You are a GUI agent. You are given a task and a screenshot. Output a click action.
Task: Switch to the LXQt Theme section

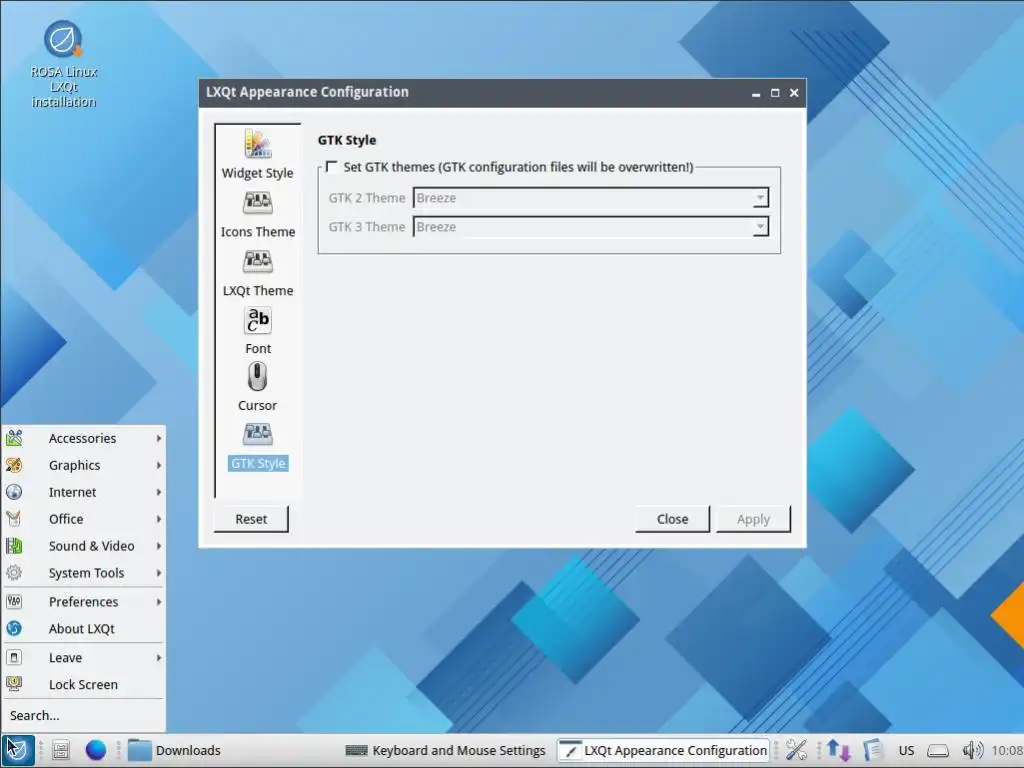[257, 273]
